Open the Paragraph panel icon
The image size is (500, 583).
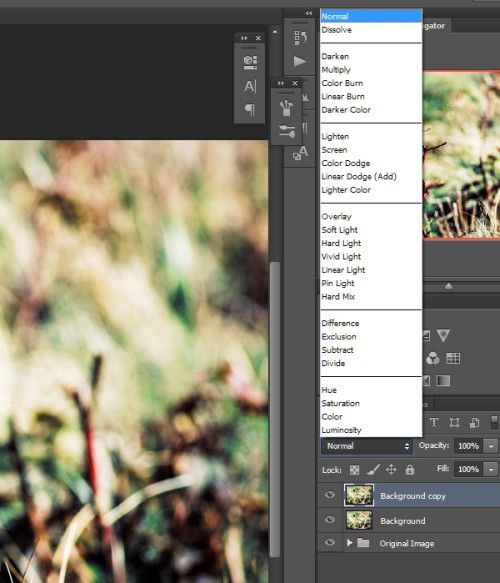(x=250, y=109)
